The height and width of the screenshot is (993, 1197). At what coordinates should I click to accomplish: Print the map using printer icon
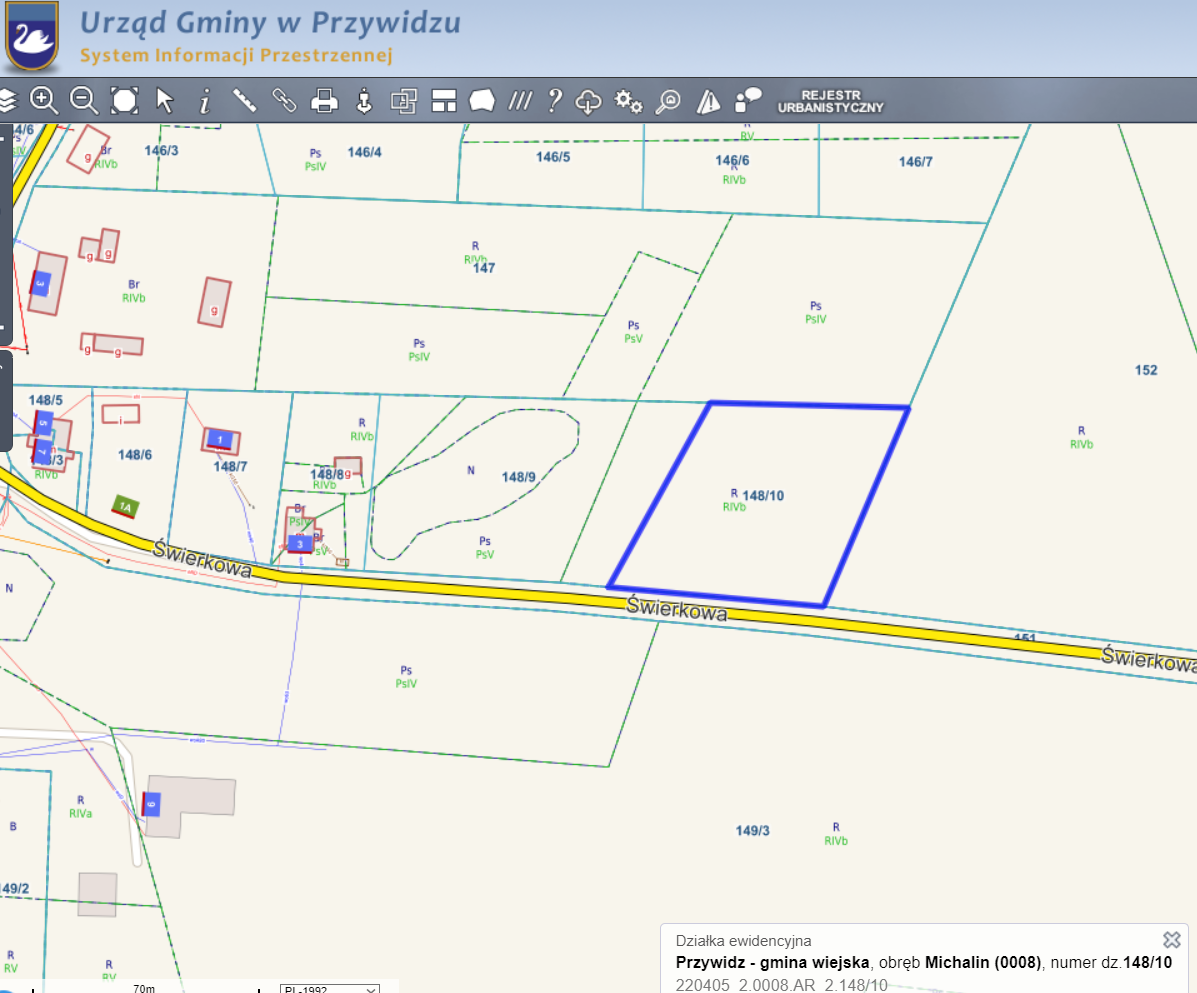coord(324,100)
